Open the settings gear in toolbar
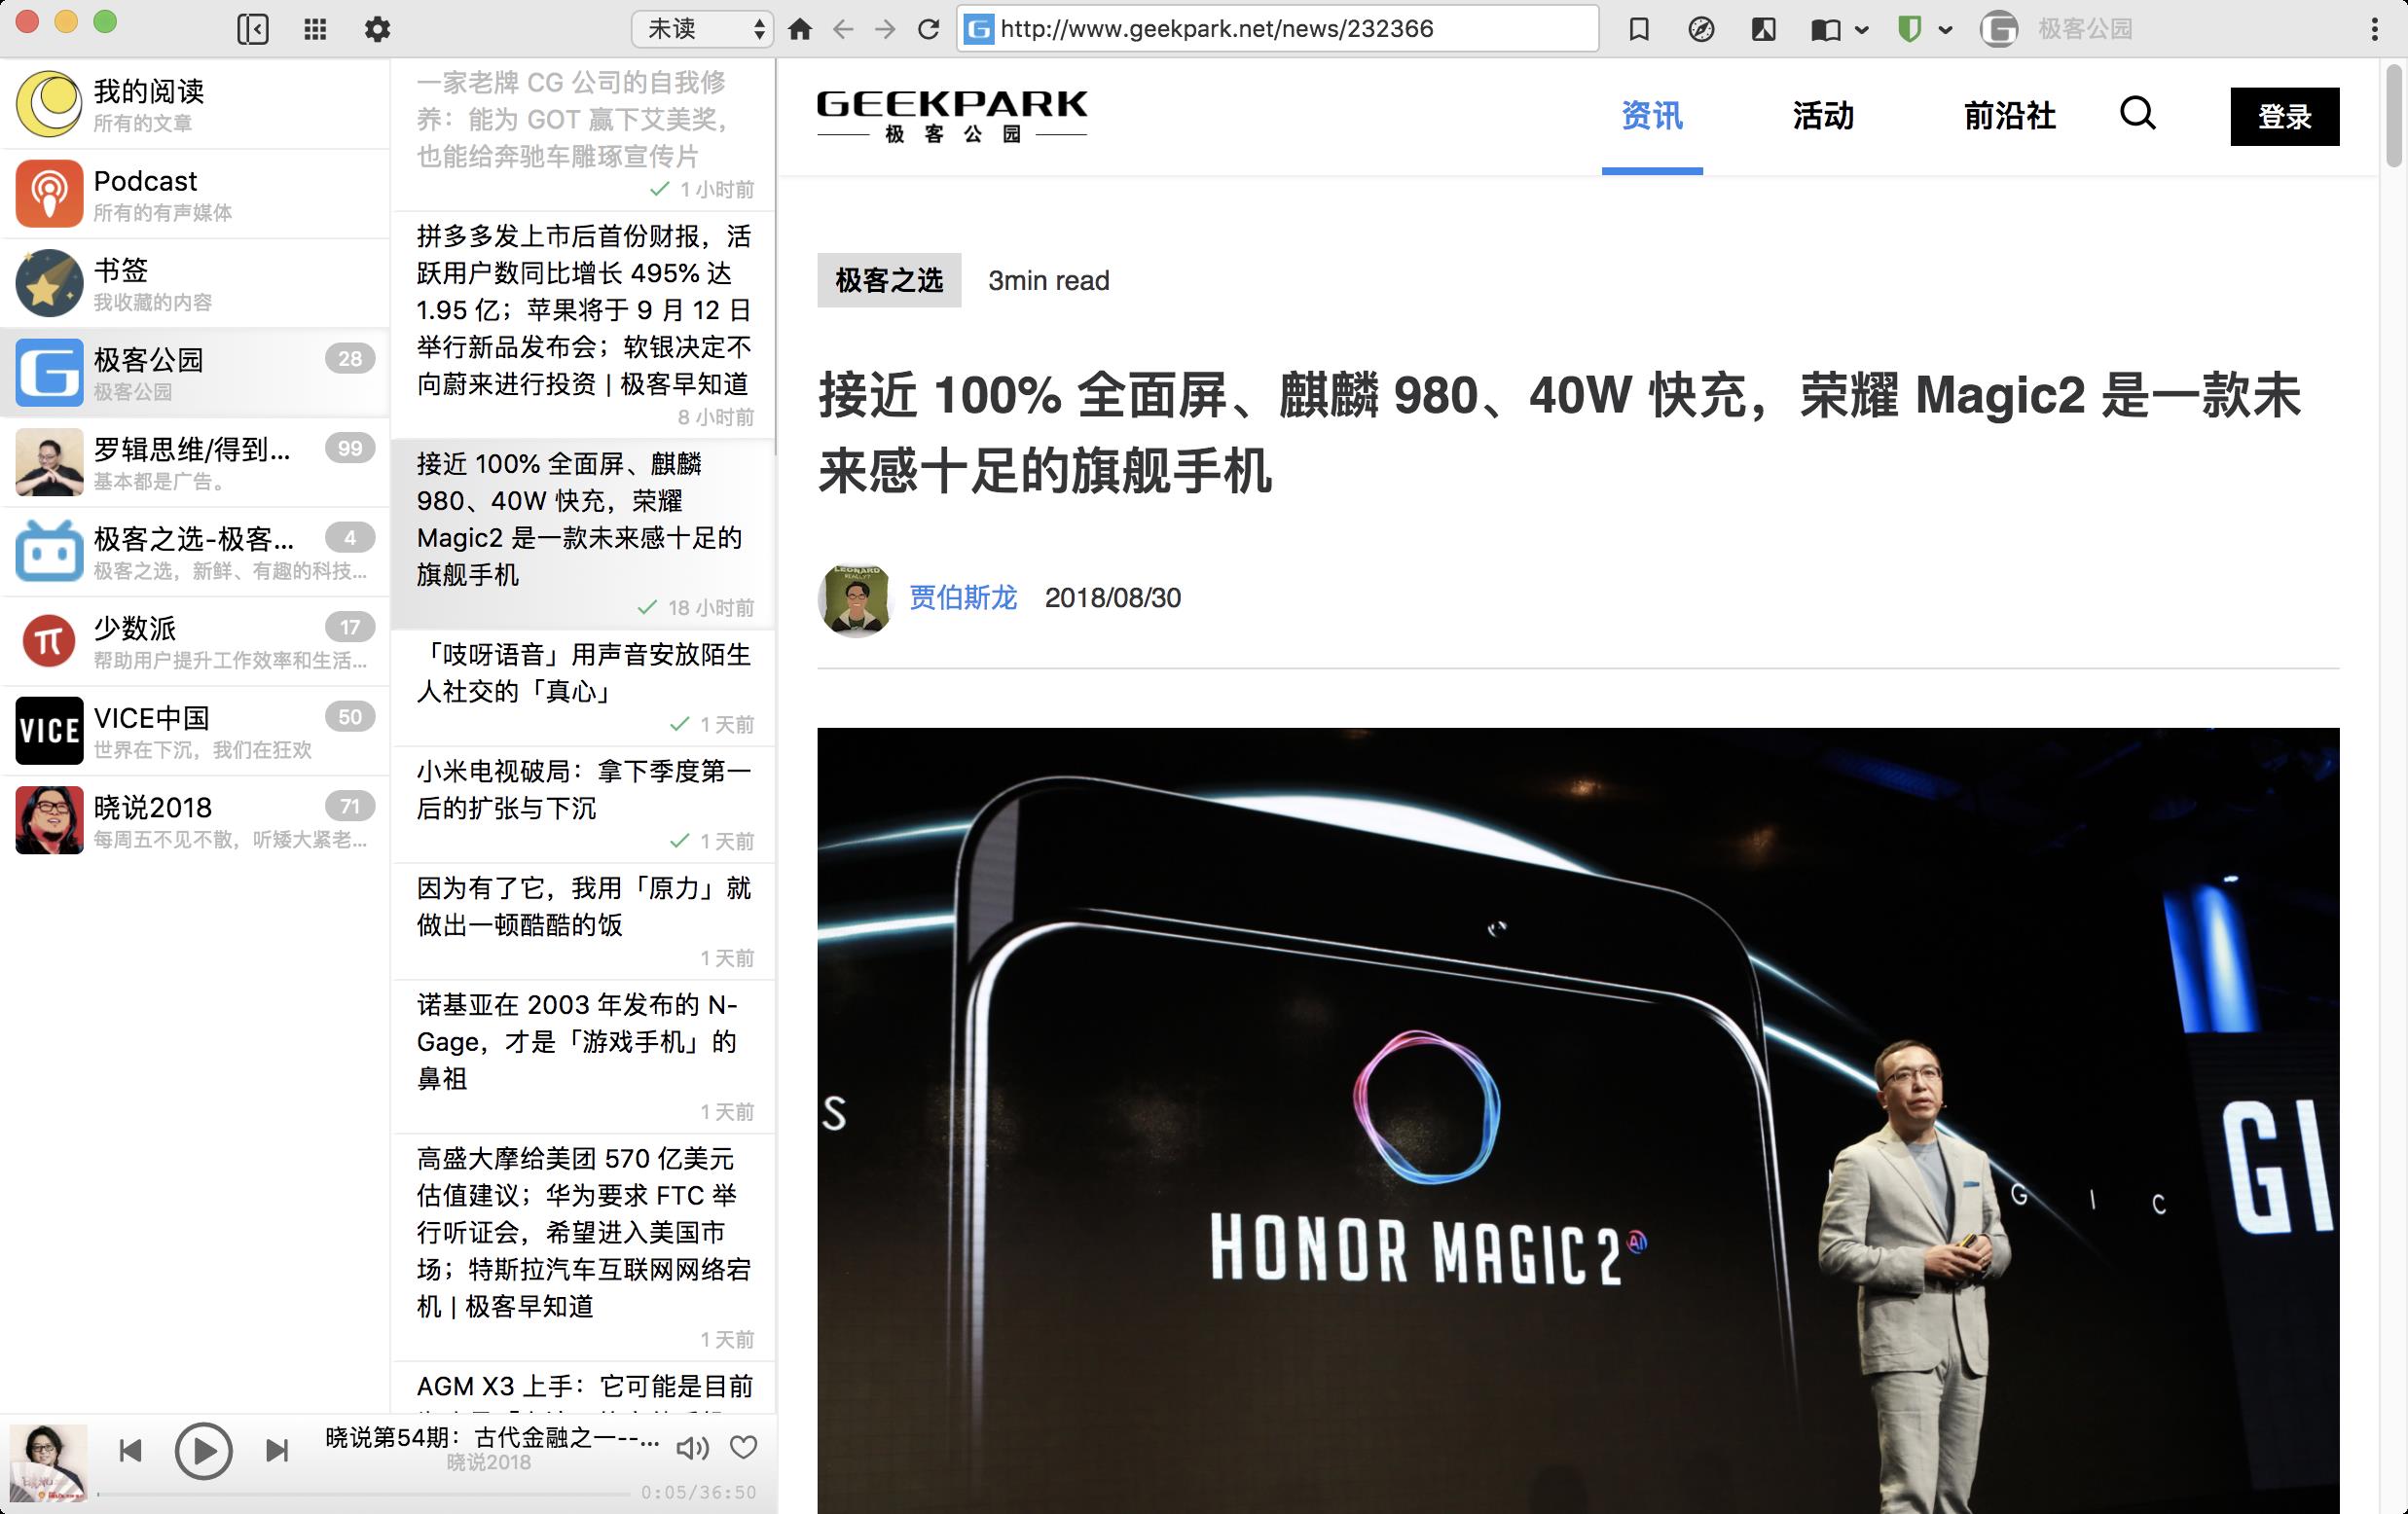The image size is (2408, 1514). 377,29
